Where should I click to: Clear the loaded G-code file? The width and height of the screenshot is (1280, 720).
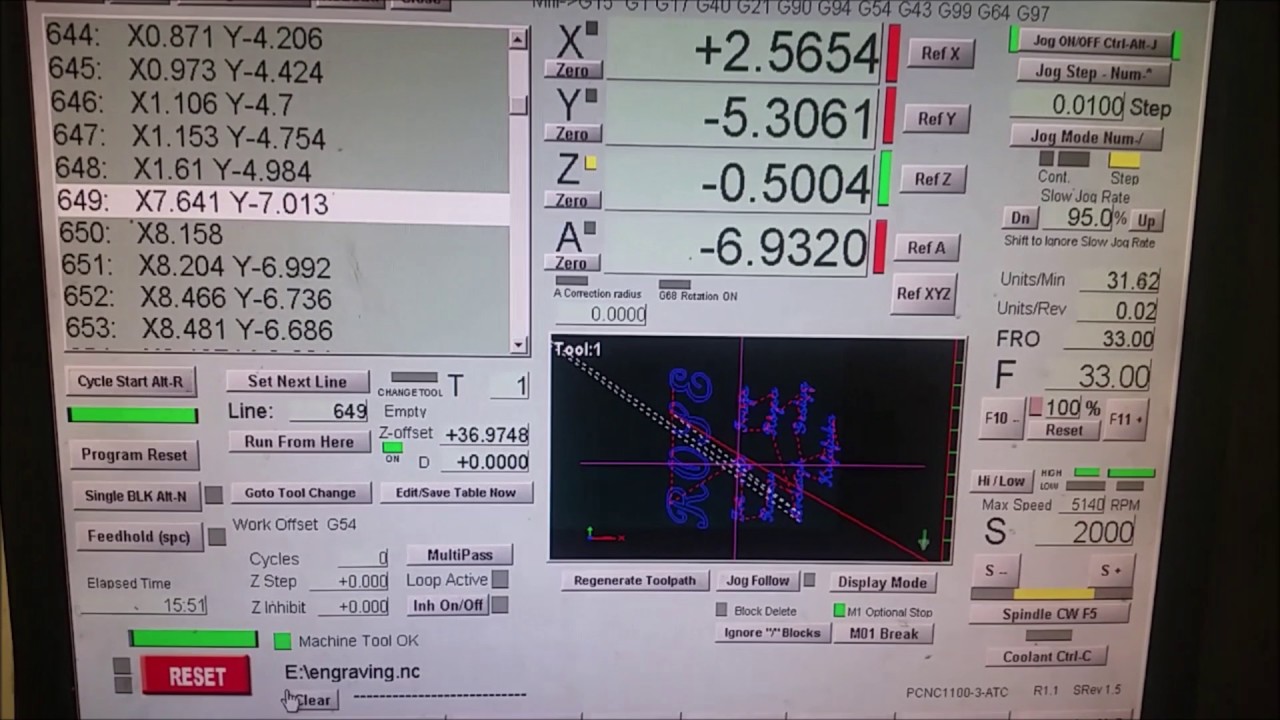(312, 700)
